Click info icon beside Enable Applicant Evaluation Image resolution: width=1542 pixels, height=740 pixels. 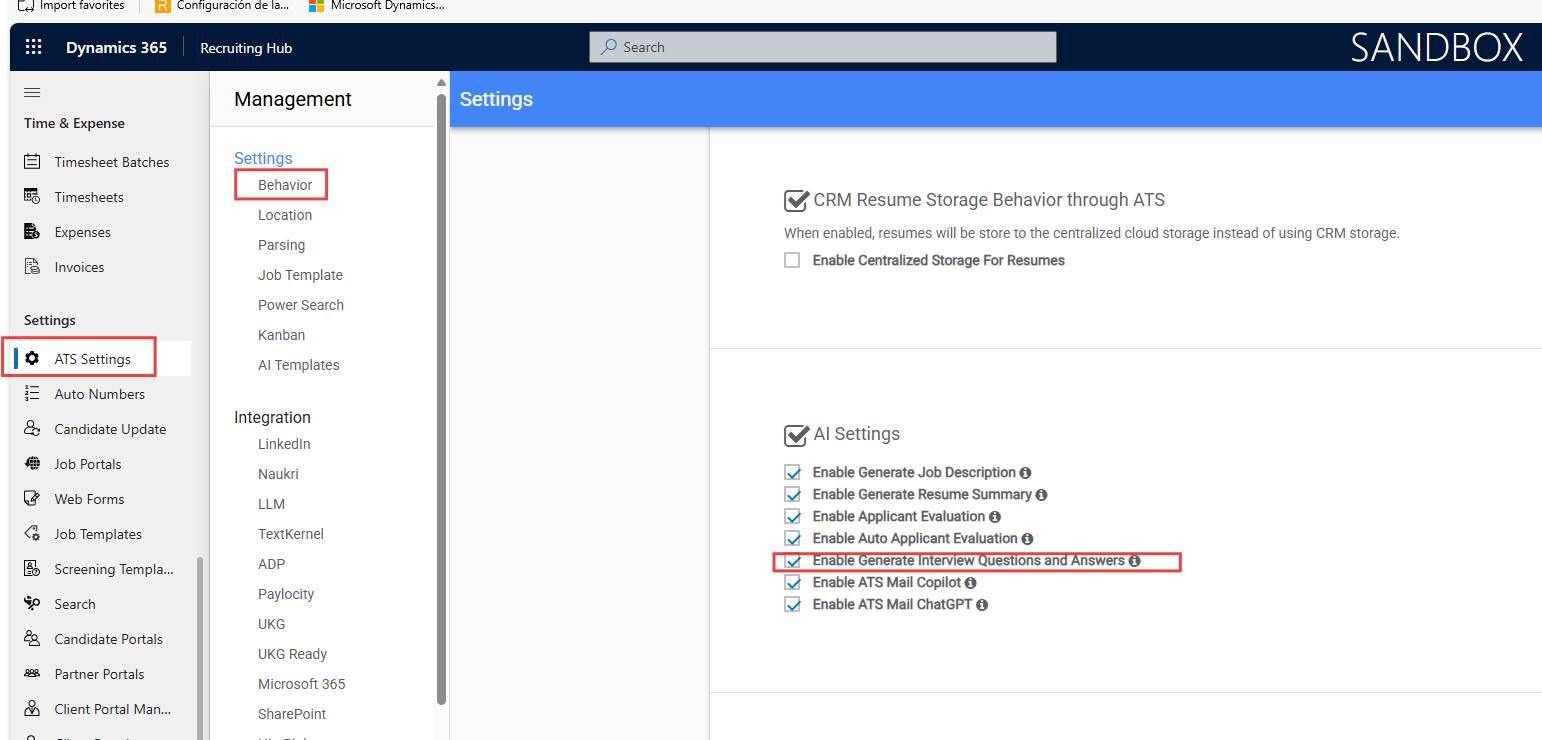(995, 517)
